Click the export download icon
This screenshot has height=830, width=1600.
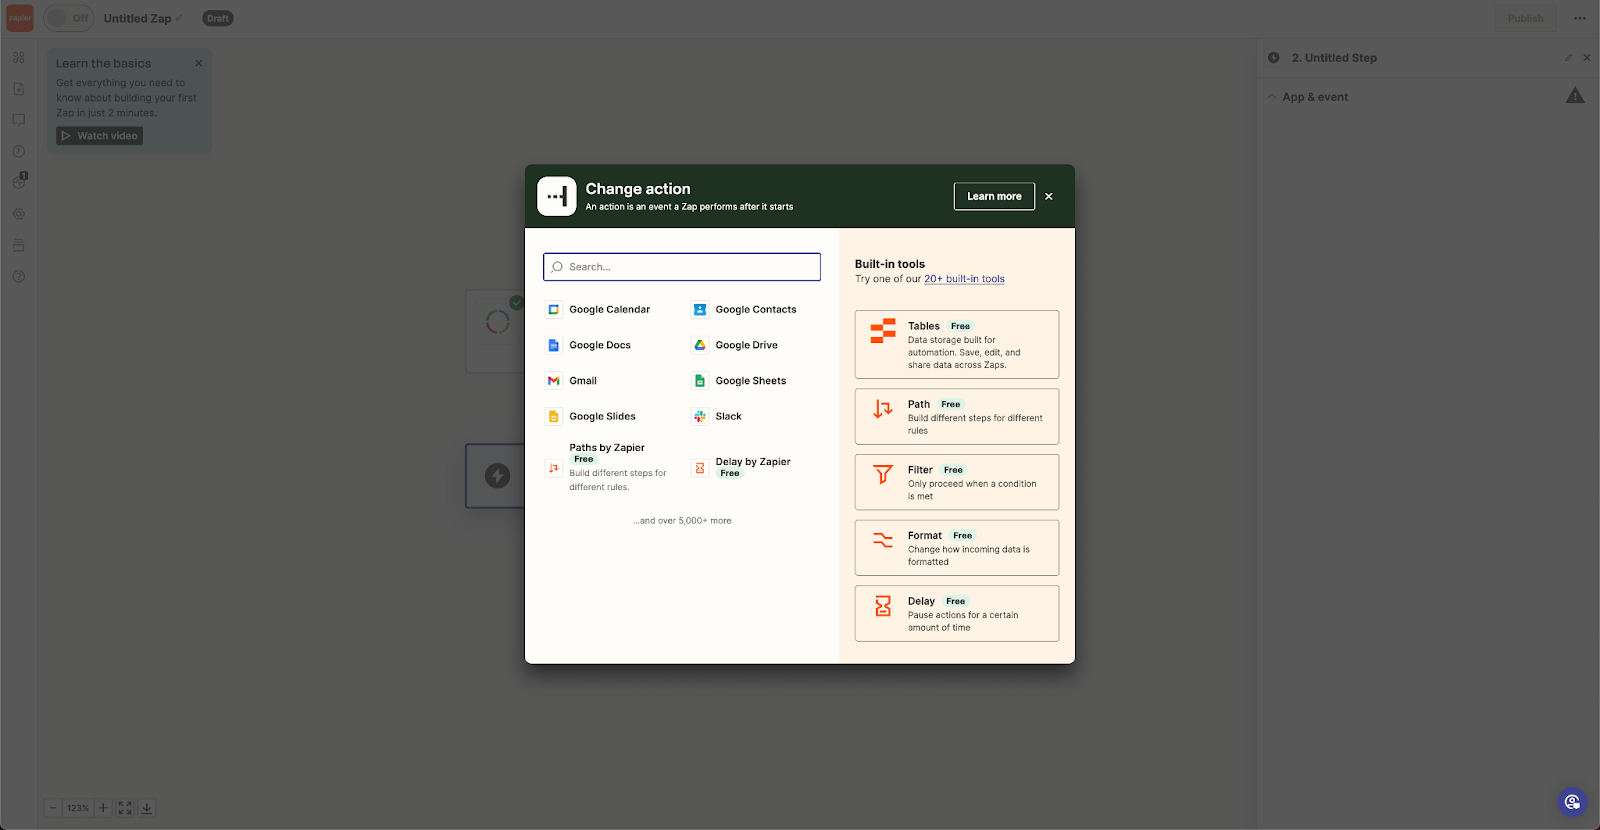(147, 808)
